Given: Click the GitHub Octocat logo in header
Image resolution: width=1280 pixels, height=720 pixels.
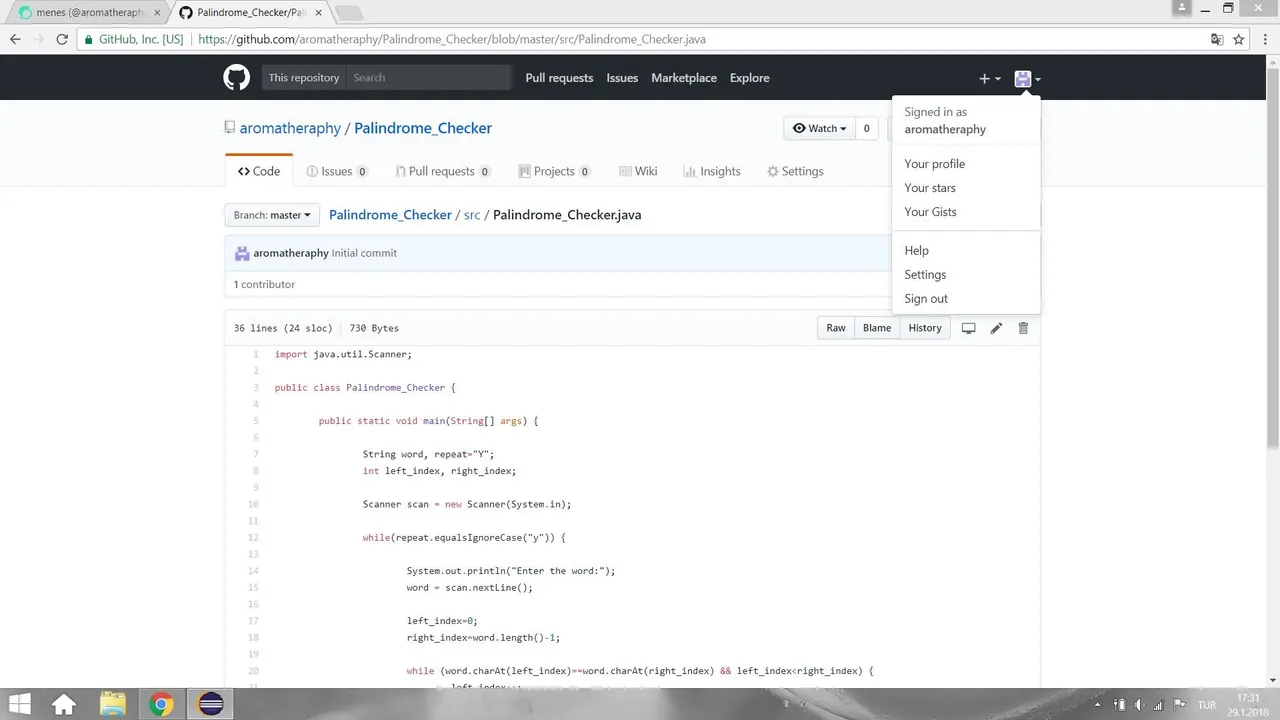Looking at the screenshot, I should [236, 78].
